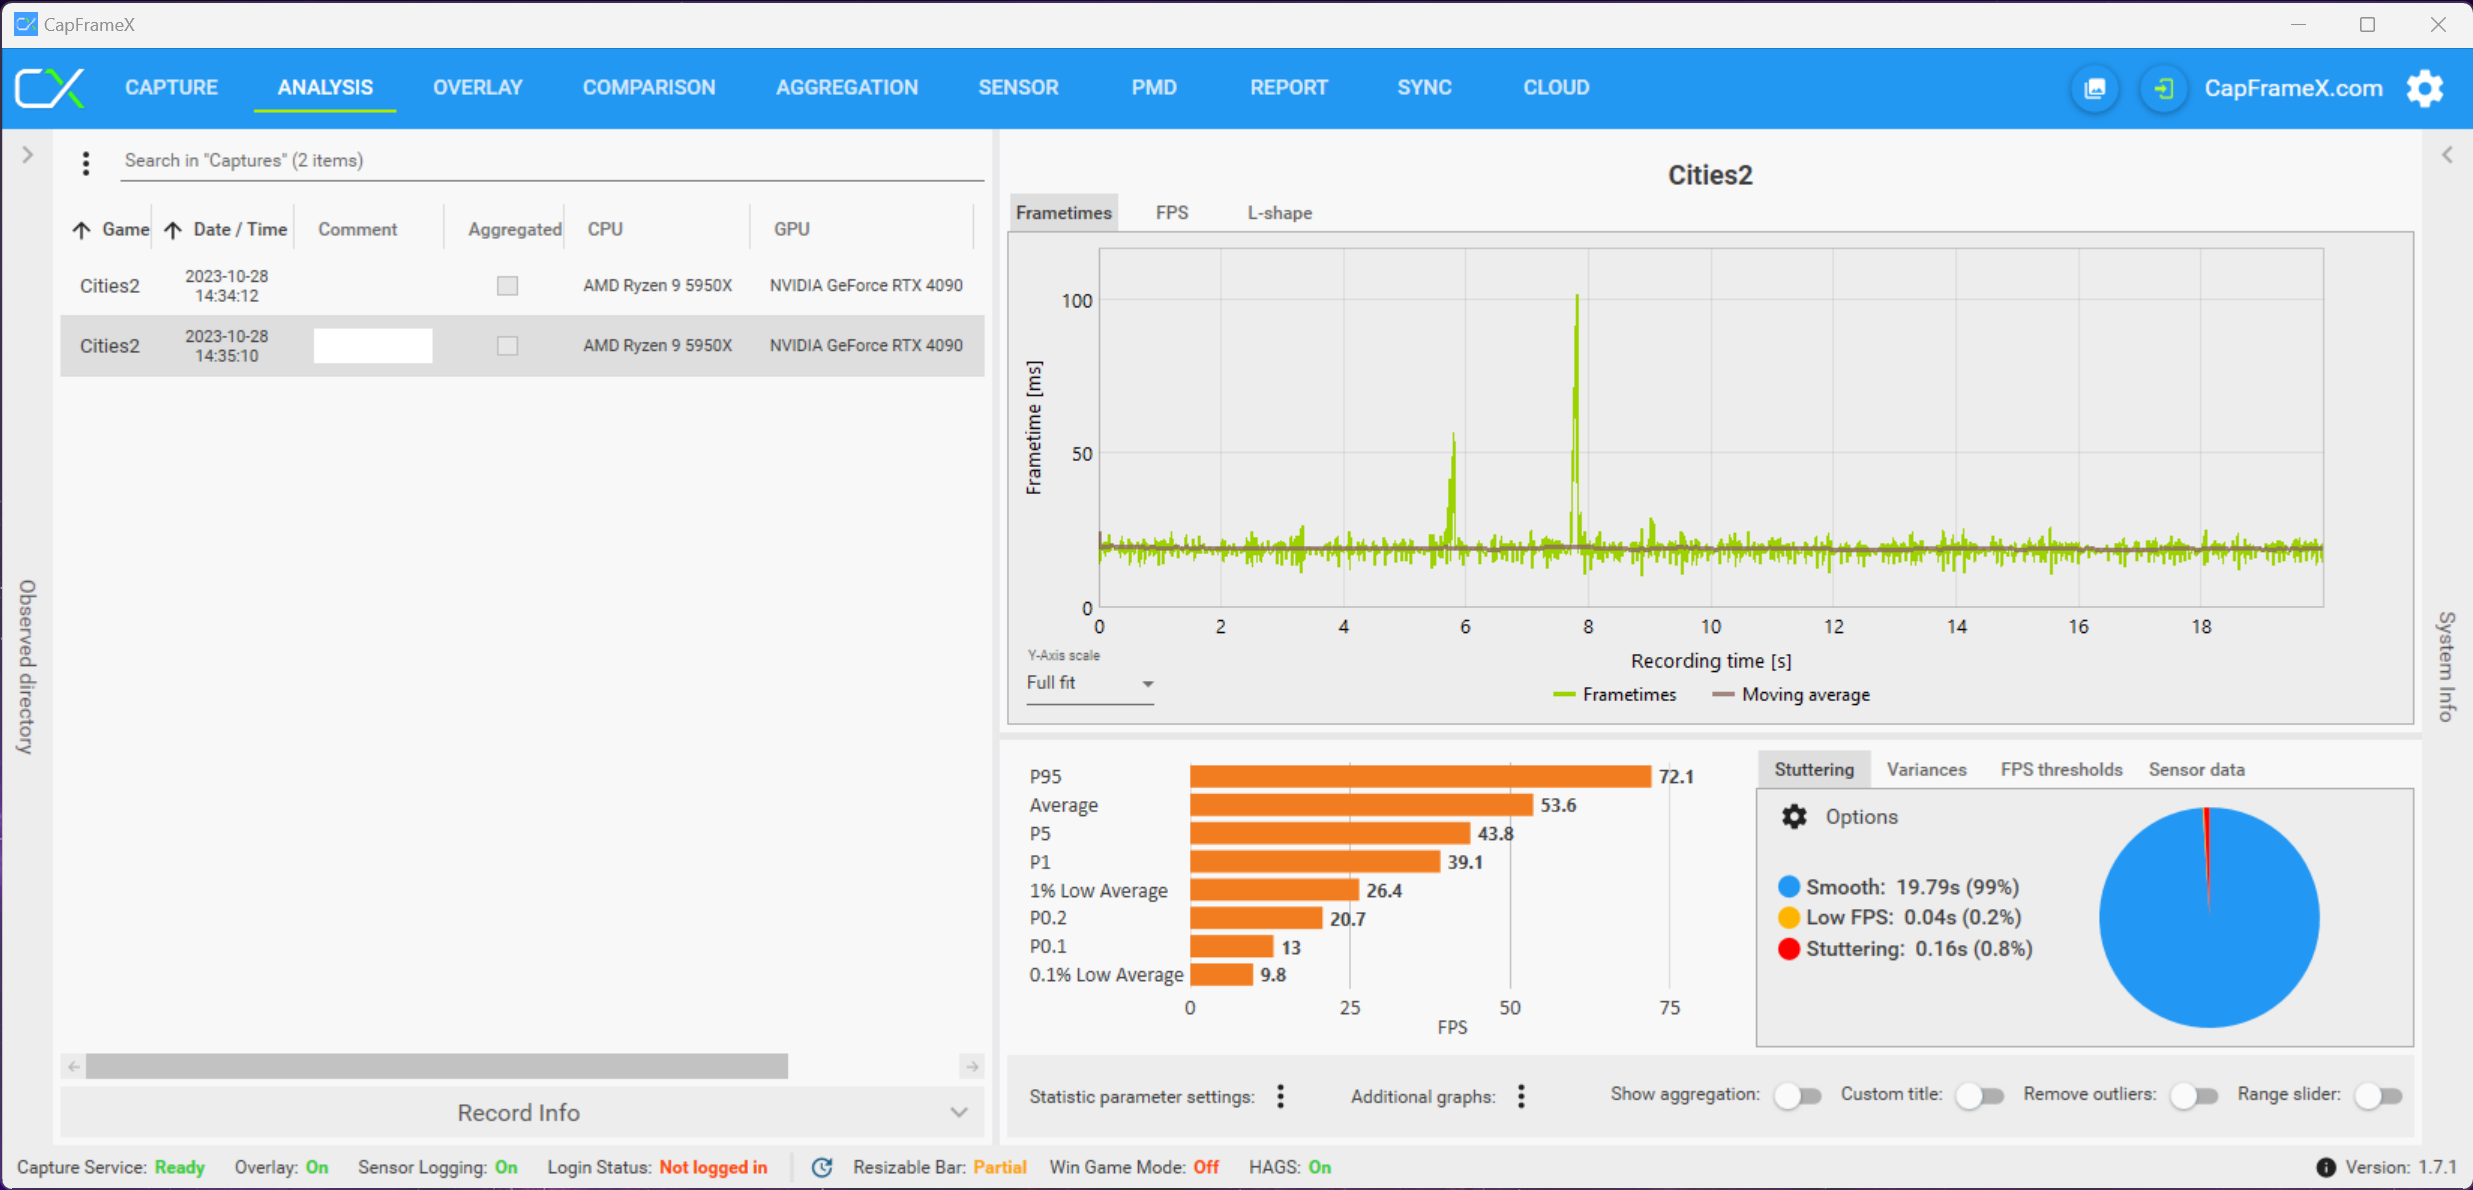Click the Resizable Bar refresh icon
2473x1190 pixels.
pyautogui.click(x=822, y=1167)
